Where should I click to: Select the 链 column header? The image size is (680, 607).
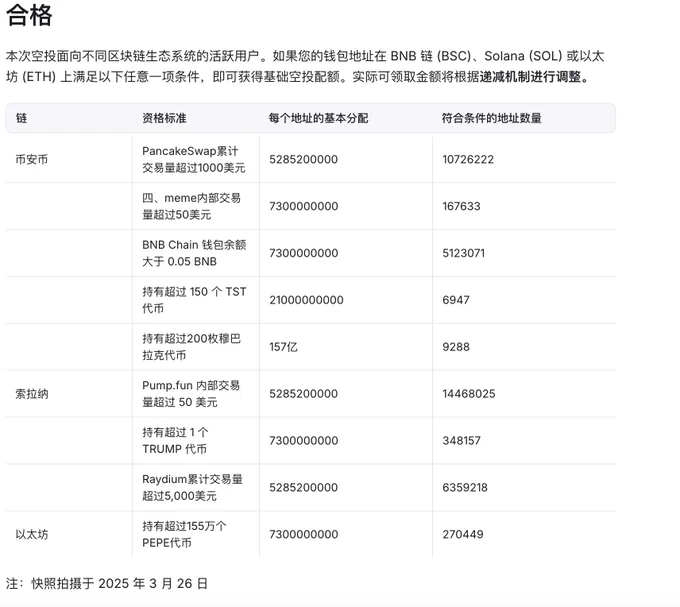pyautogui.click(x=21, y=118)
